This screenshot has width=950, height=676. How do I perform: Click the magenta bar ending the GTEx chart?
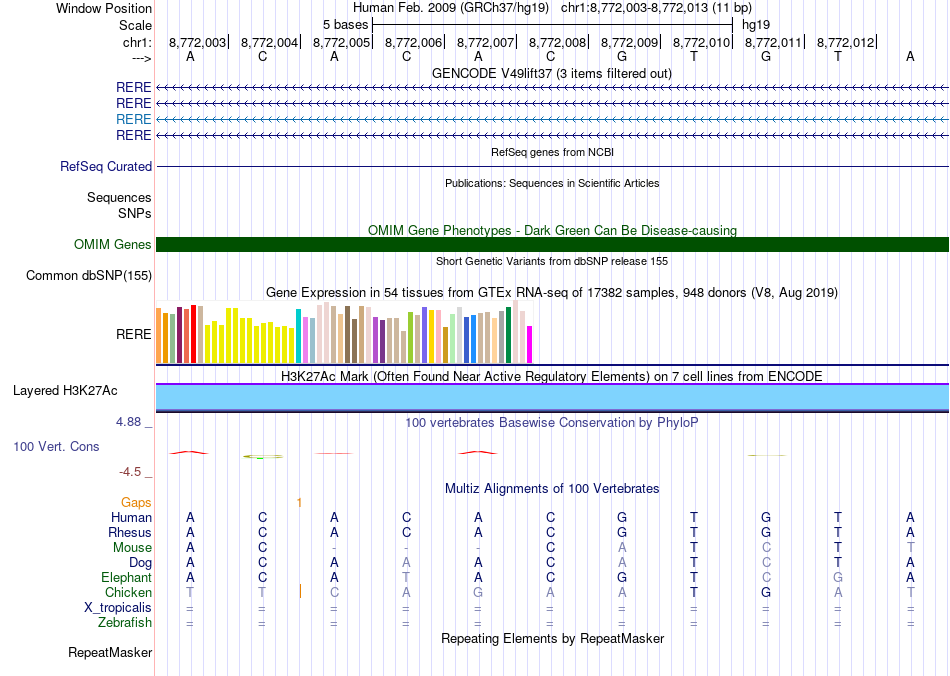tap(530, 345)
